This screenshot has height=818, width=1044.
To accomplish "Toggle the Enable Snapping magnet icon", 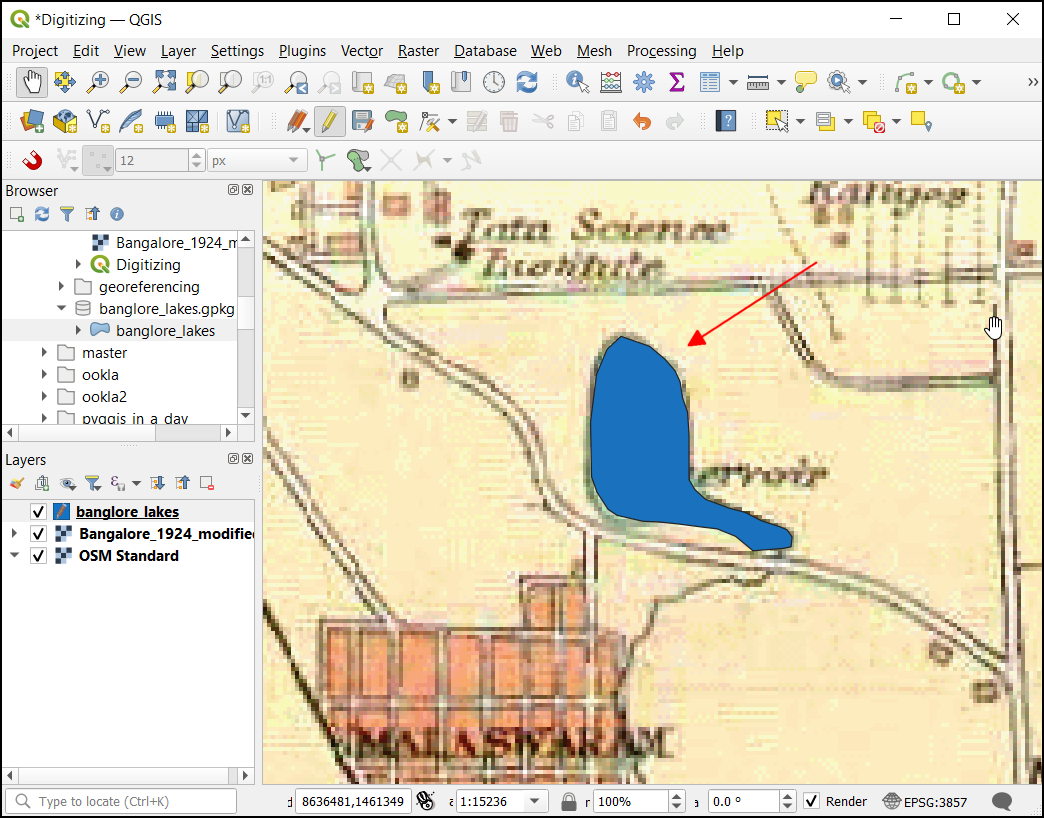I will 31,160.
